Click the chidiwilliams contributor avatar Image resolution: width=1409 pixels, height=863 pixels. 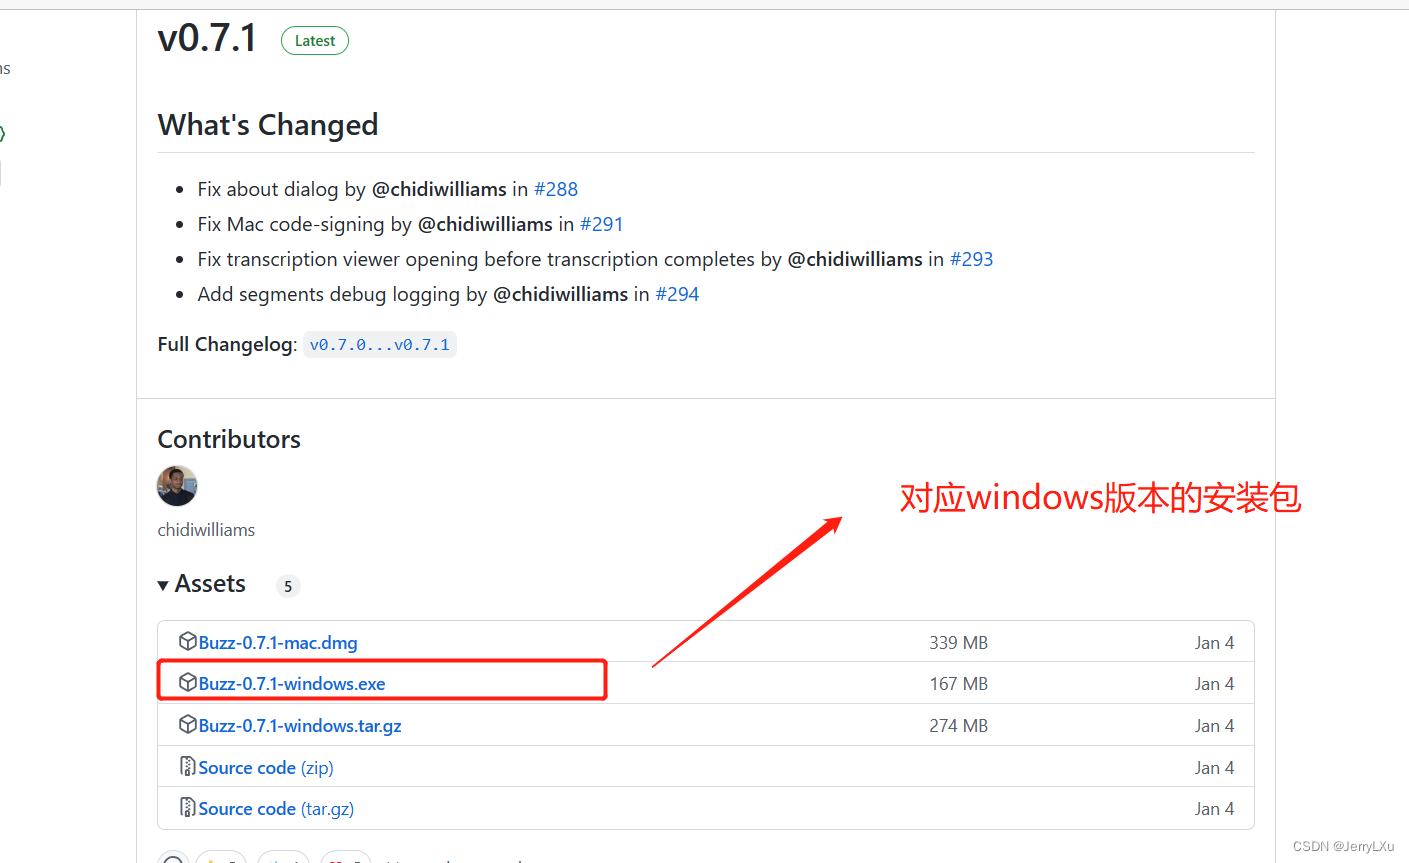[x=177, y=486]
